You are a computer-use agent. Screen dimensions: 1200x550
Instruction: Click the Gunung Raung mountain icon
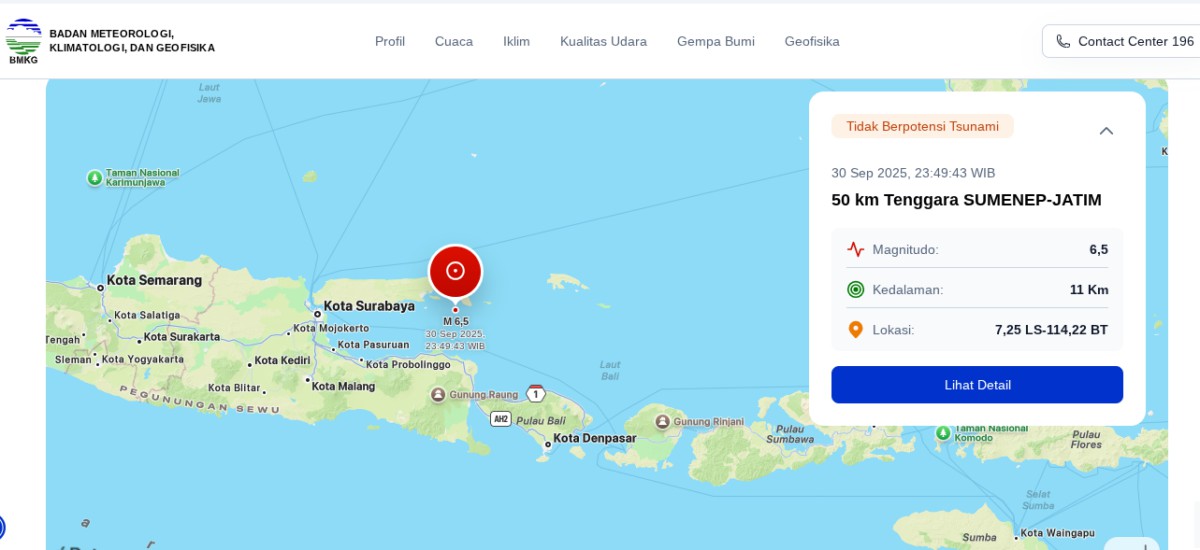(x=438, y=394)
